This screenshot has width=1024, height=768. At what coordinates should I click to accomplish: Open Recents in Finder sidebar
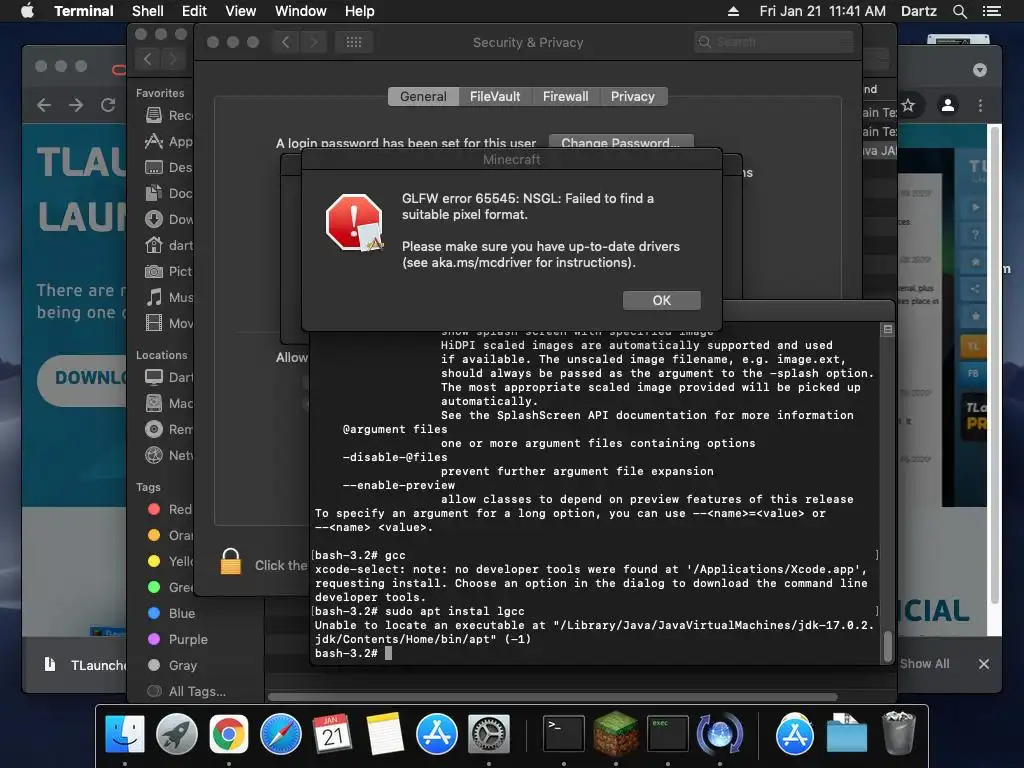click(169, 115)
